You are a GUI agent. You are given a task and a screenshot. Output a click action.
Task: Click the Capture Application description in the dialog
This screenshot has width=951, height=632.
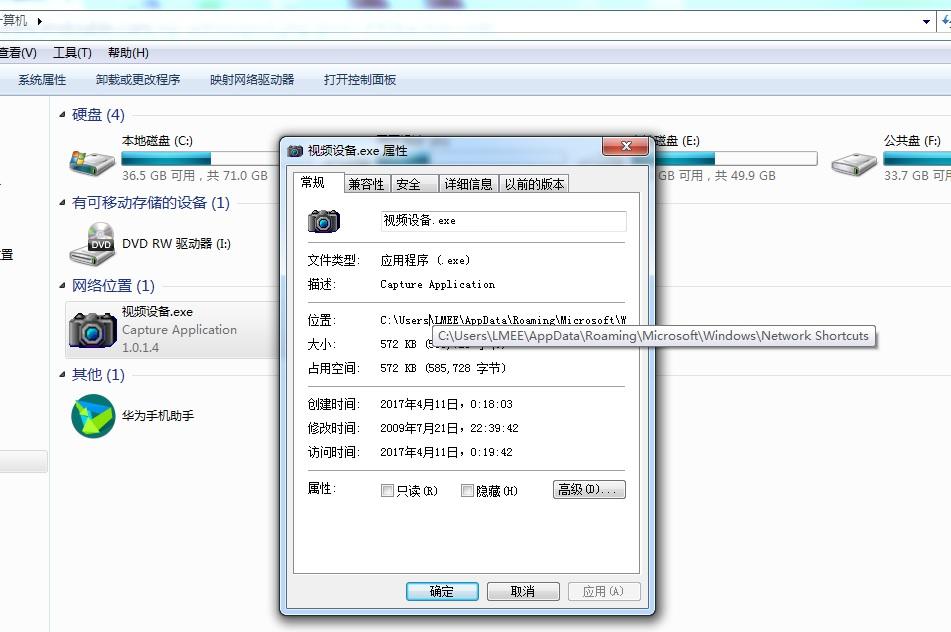click(437, 284)
